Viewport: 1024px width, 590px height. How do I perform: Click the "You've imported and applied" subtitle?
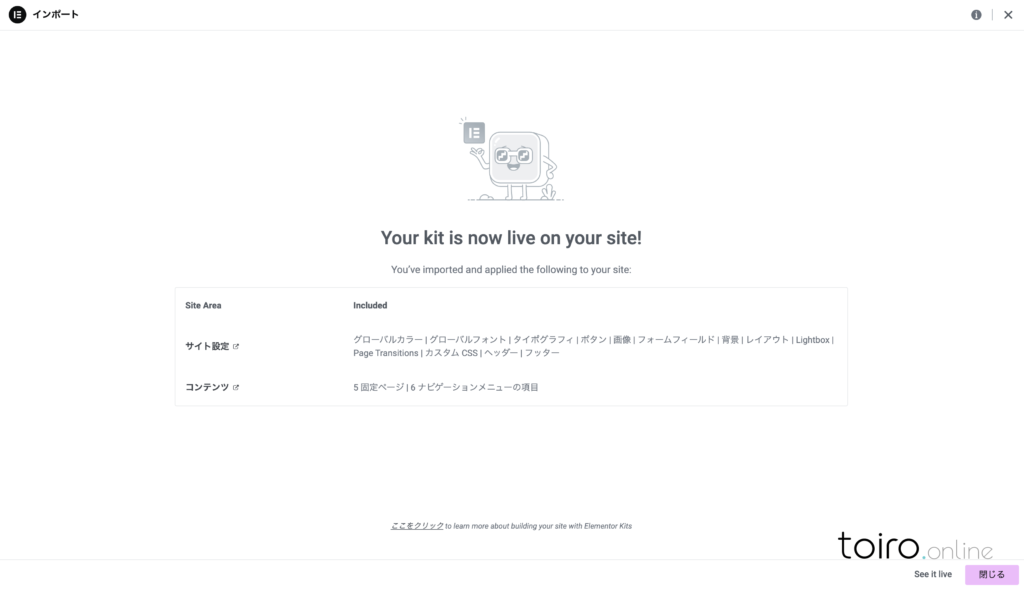[511, 270]
